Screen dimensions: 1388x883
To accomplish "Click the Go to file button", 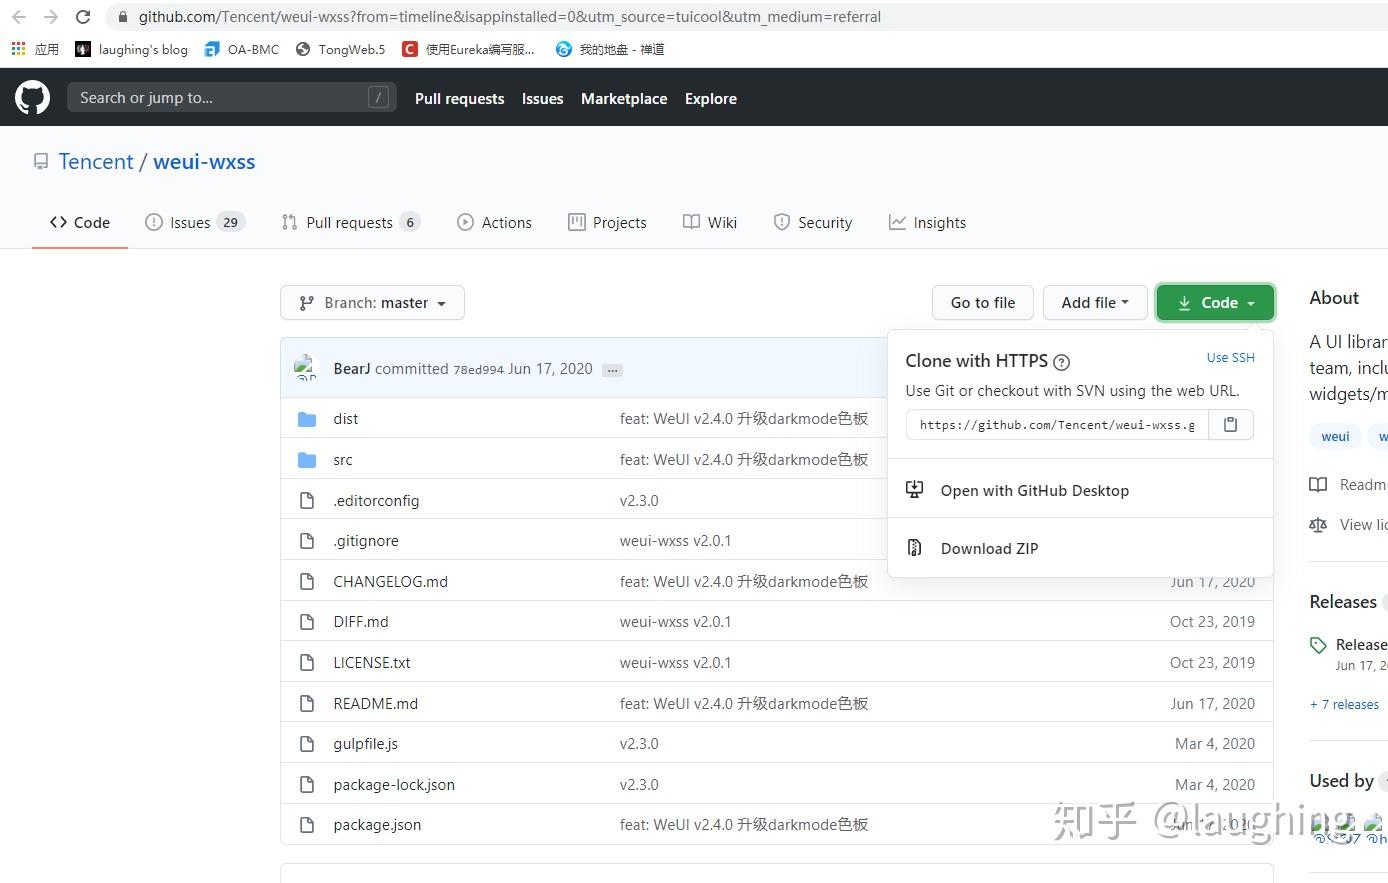I will 983,303.
